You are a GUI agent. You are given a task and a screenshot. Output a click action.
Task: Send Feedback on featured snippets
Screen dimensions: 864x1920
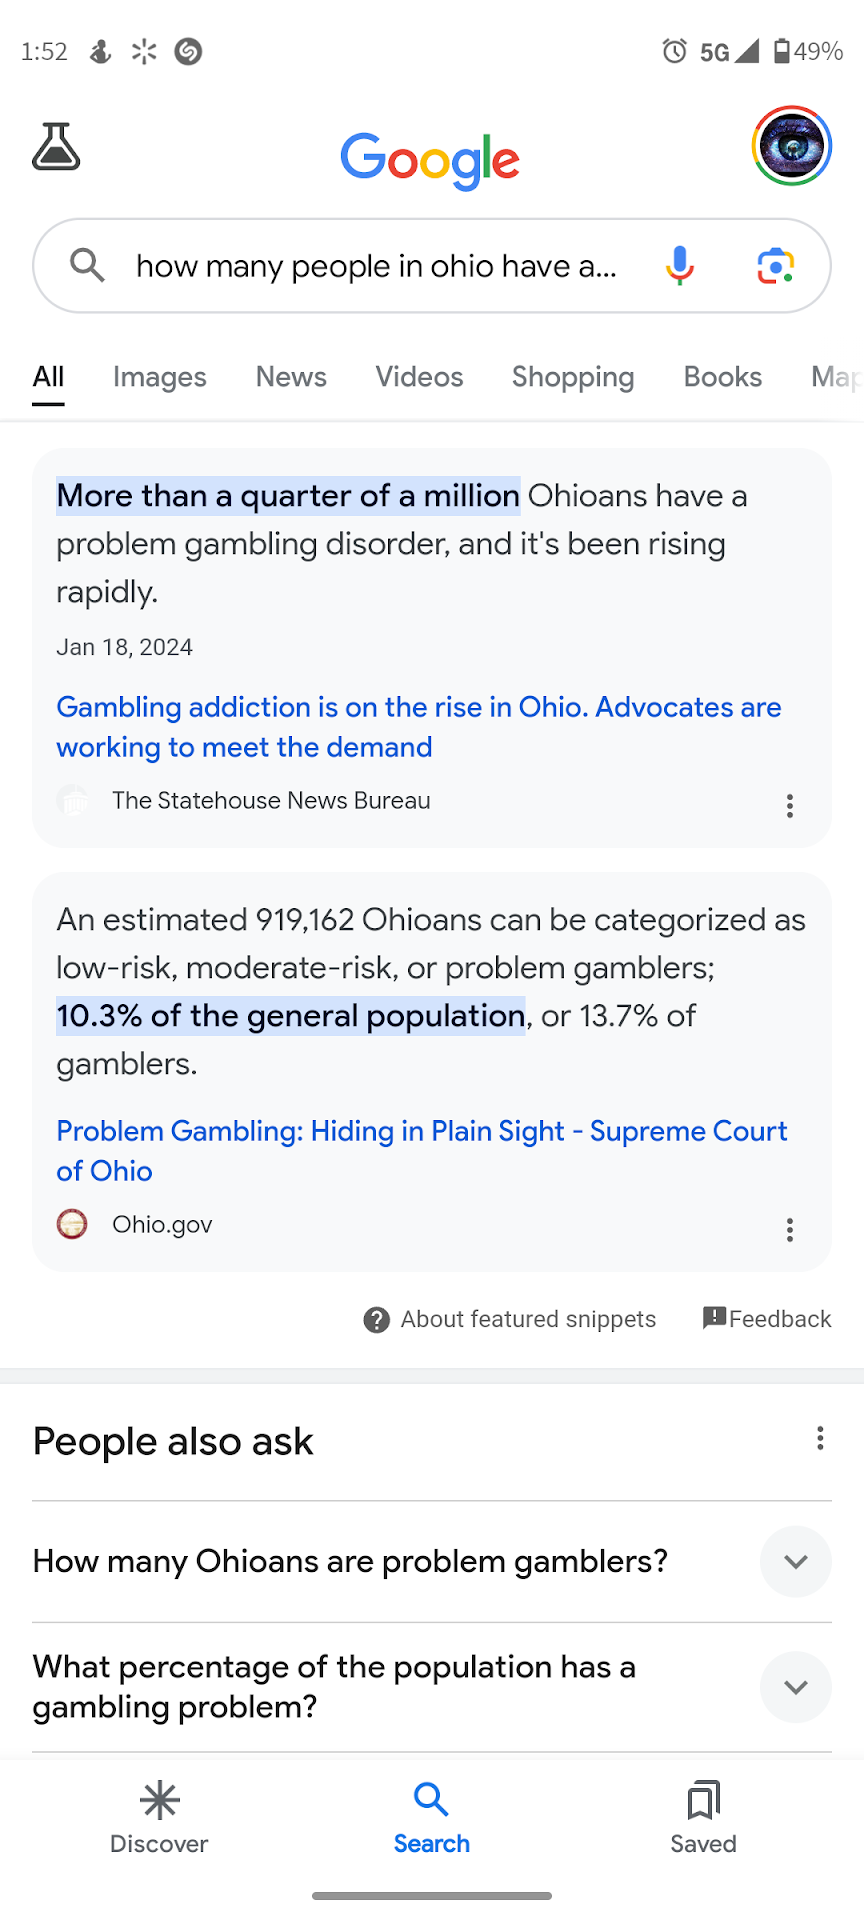[767, 1319]
